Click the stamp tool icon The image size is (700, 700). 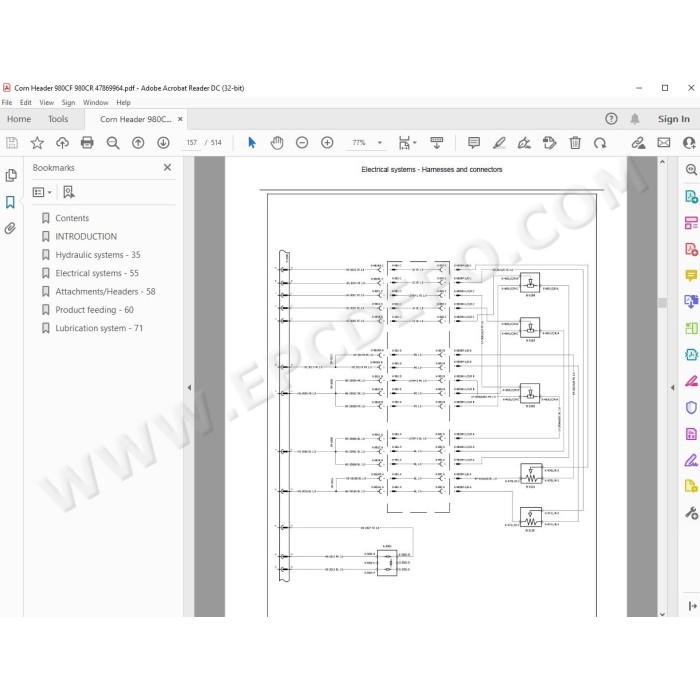549,143
